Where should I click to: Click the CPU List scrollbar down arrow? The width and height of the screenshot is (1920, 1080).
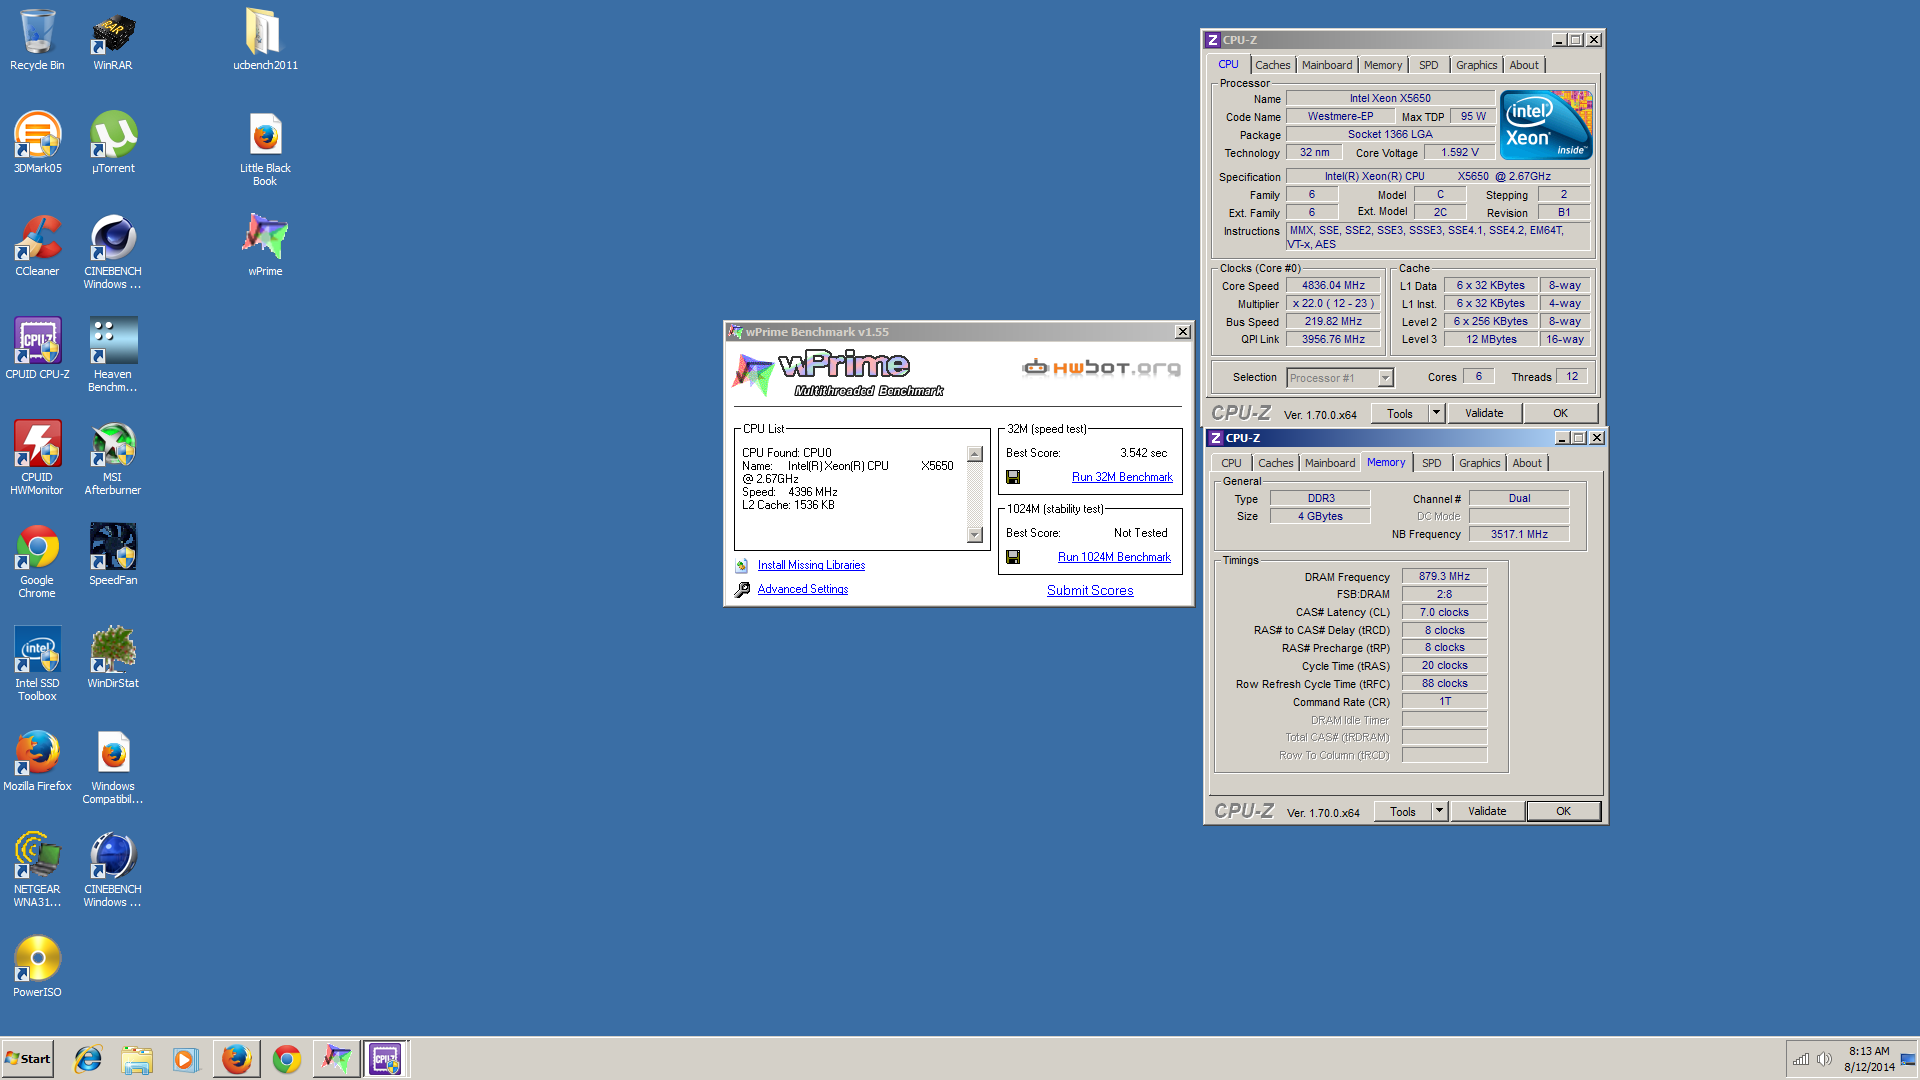pos(975,535)
